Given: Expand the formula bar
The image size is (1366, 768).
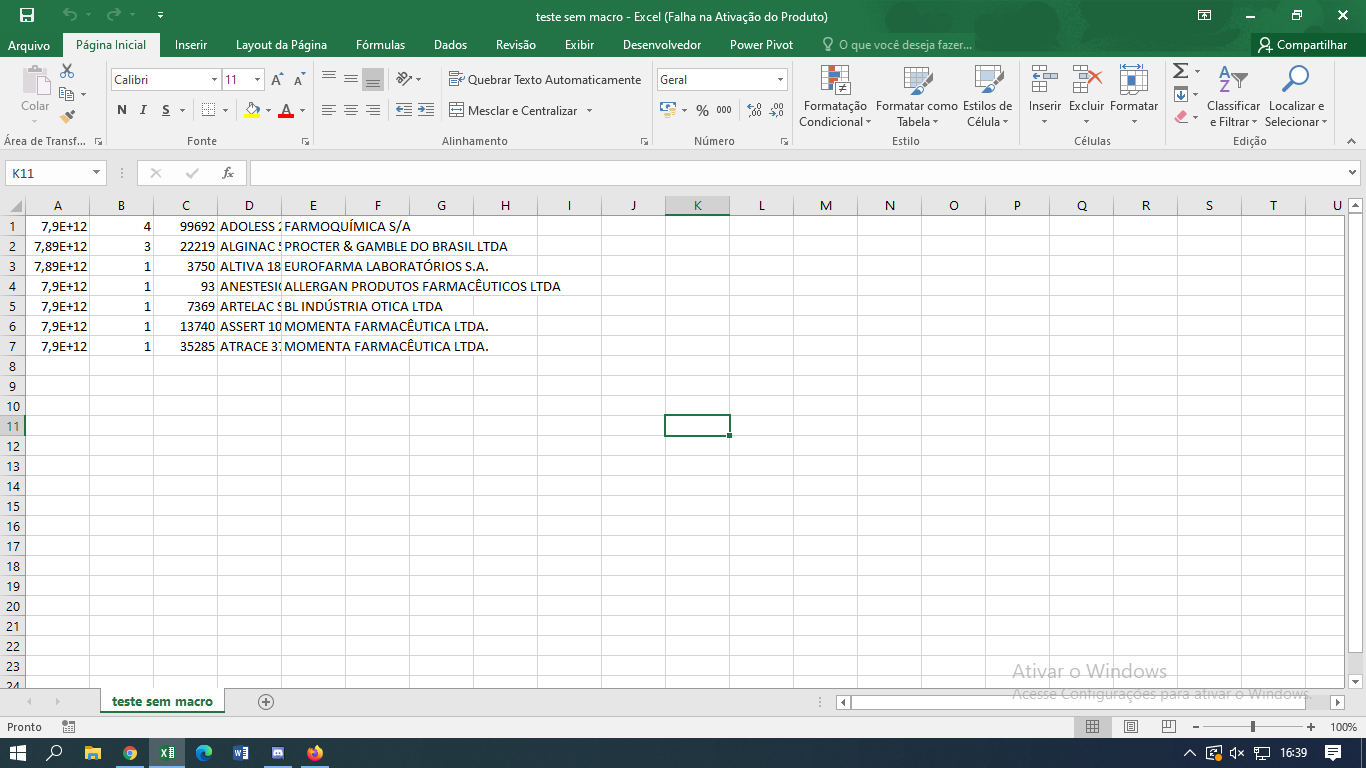Looking at the screenshot, I should [x=1352, y=173].
